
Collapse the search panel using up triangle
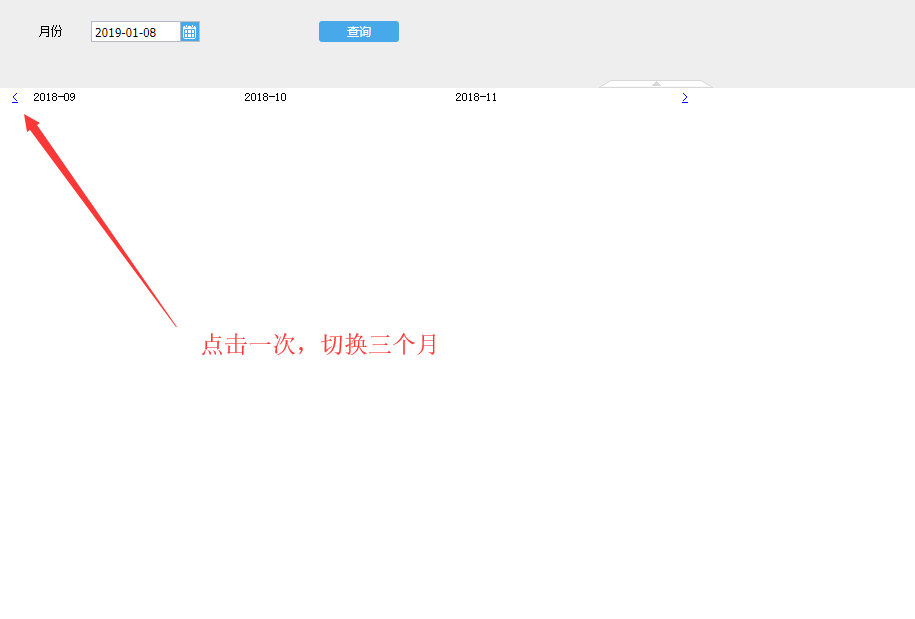pyautogui.click(x=656, y=84)
